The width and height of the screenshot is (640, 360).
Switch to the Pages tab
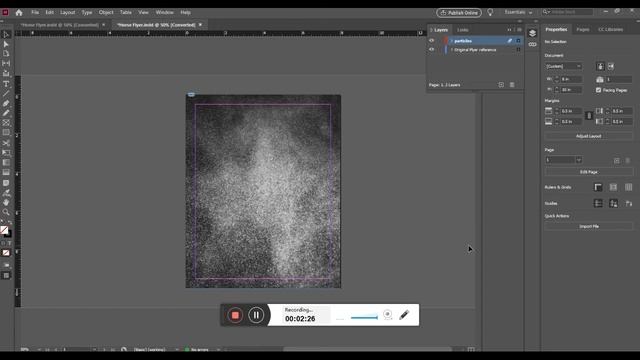583,29
